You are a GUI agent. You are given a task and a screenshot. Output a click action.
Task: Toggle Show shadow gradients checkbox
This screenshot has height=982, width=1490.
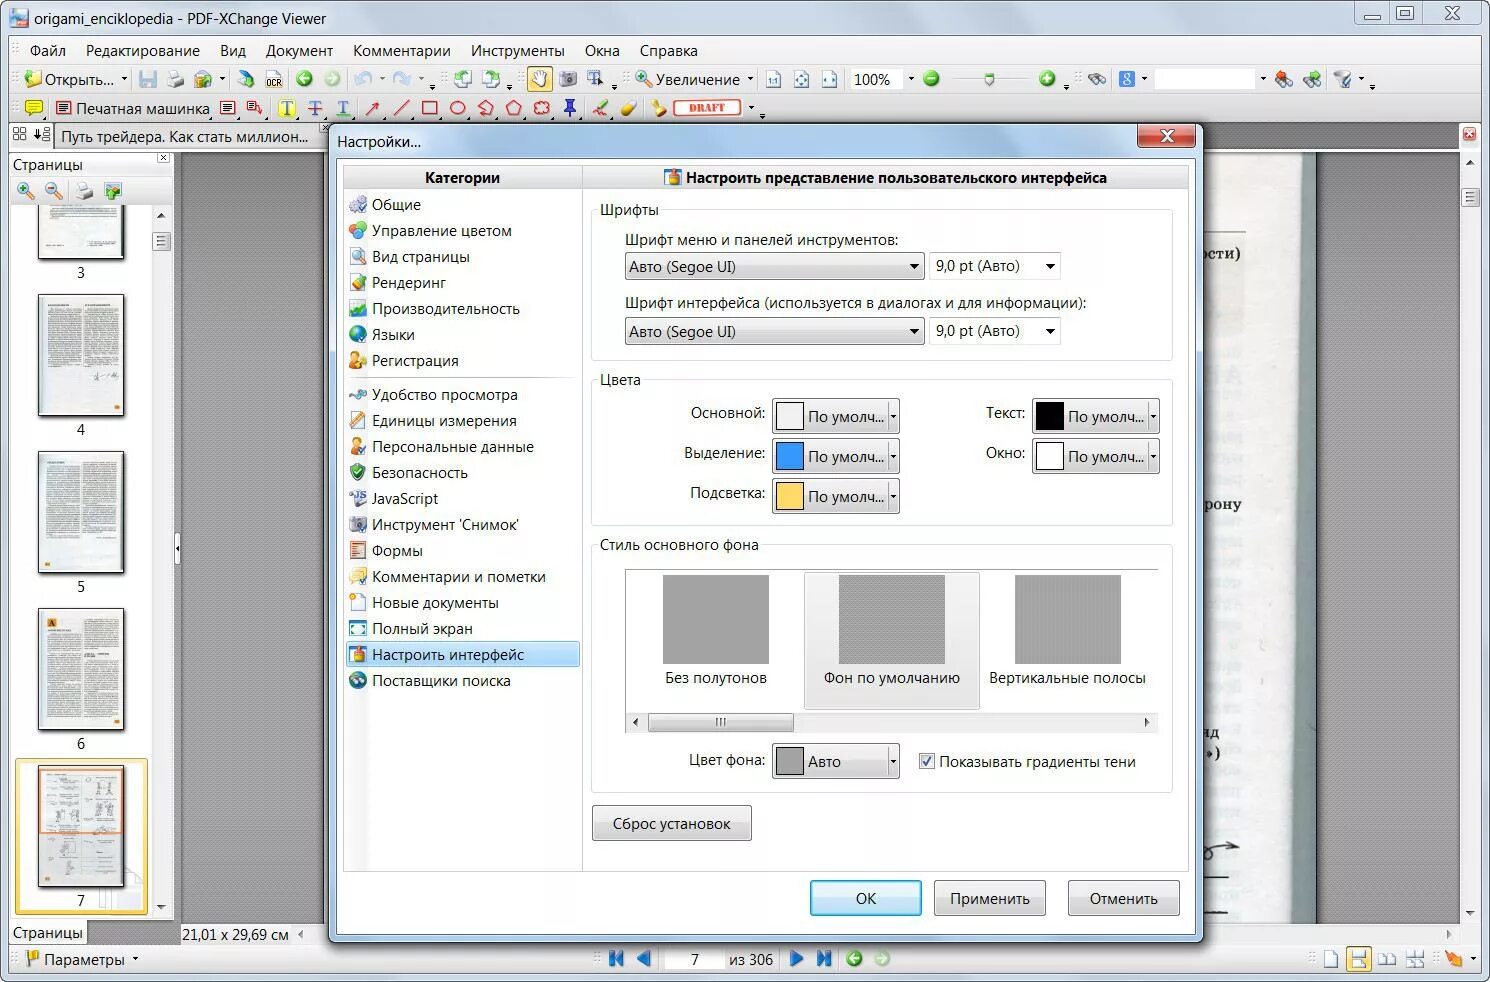[927, 761]
